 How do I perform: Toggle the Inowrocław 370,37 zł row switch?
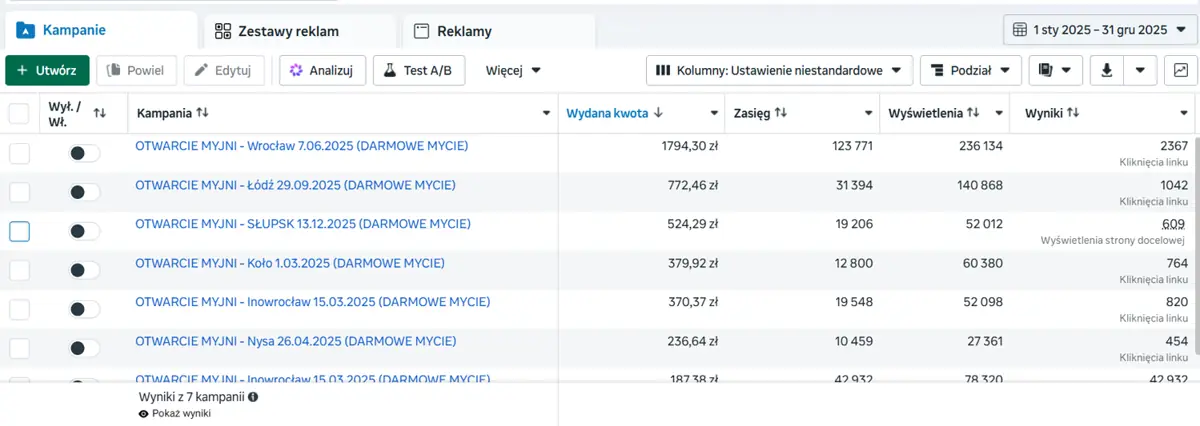84,309
